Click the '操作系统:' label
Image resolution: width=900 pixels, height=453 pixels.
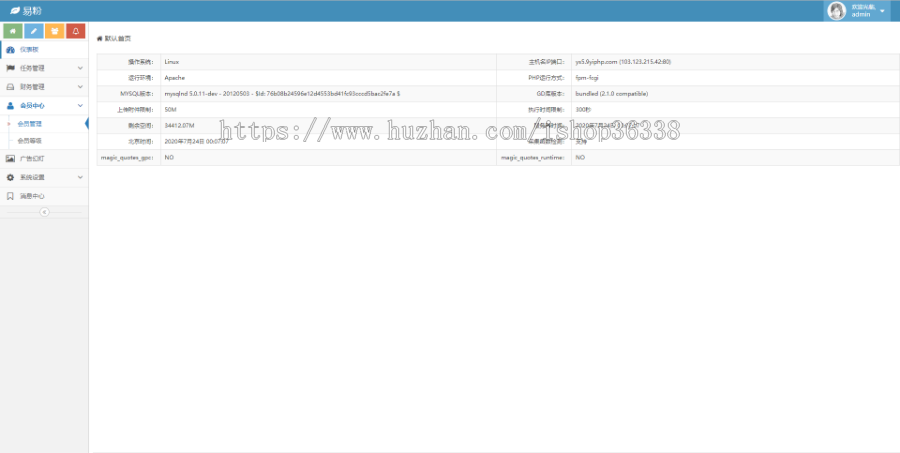(141, 61)
